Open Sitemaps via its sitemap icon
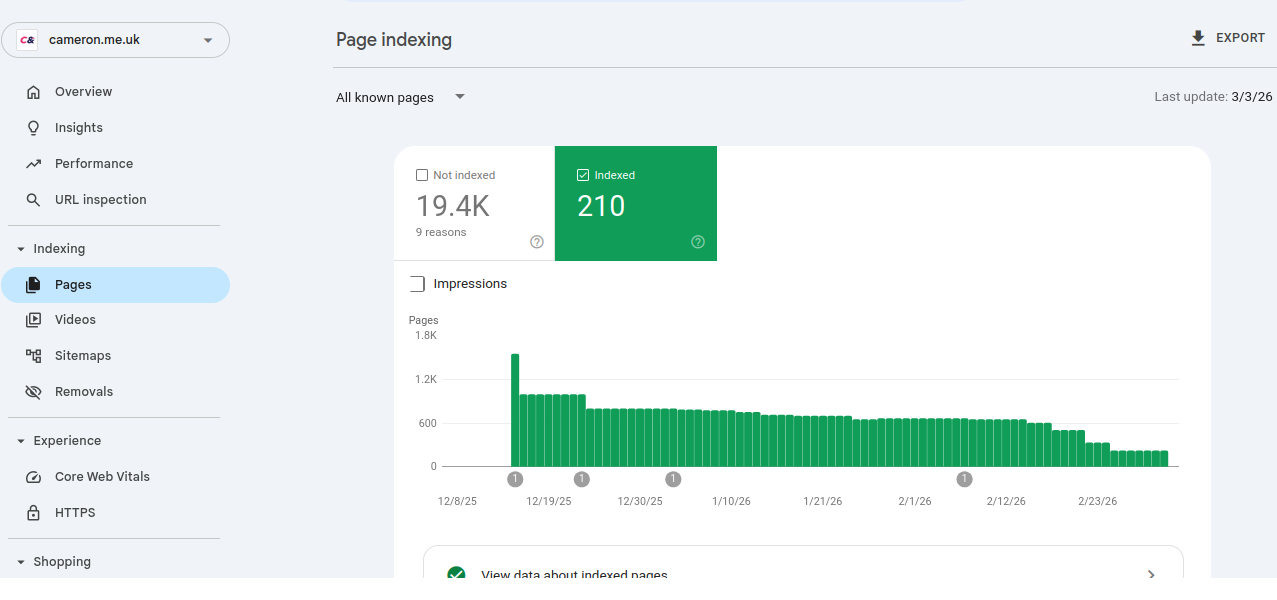1277x600 pixels. [x=35, y=355]
